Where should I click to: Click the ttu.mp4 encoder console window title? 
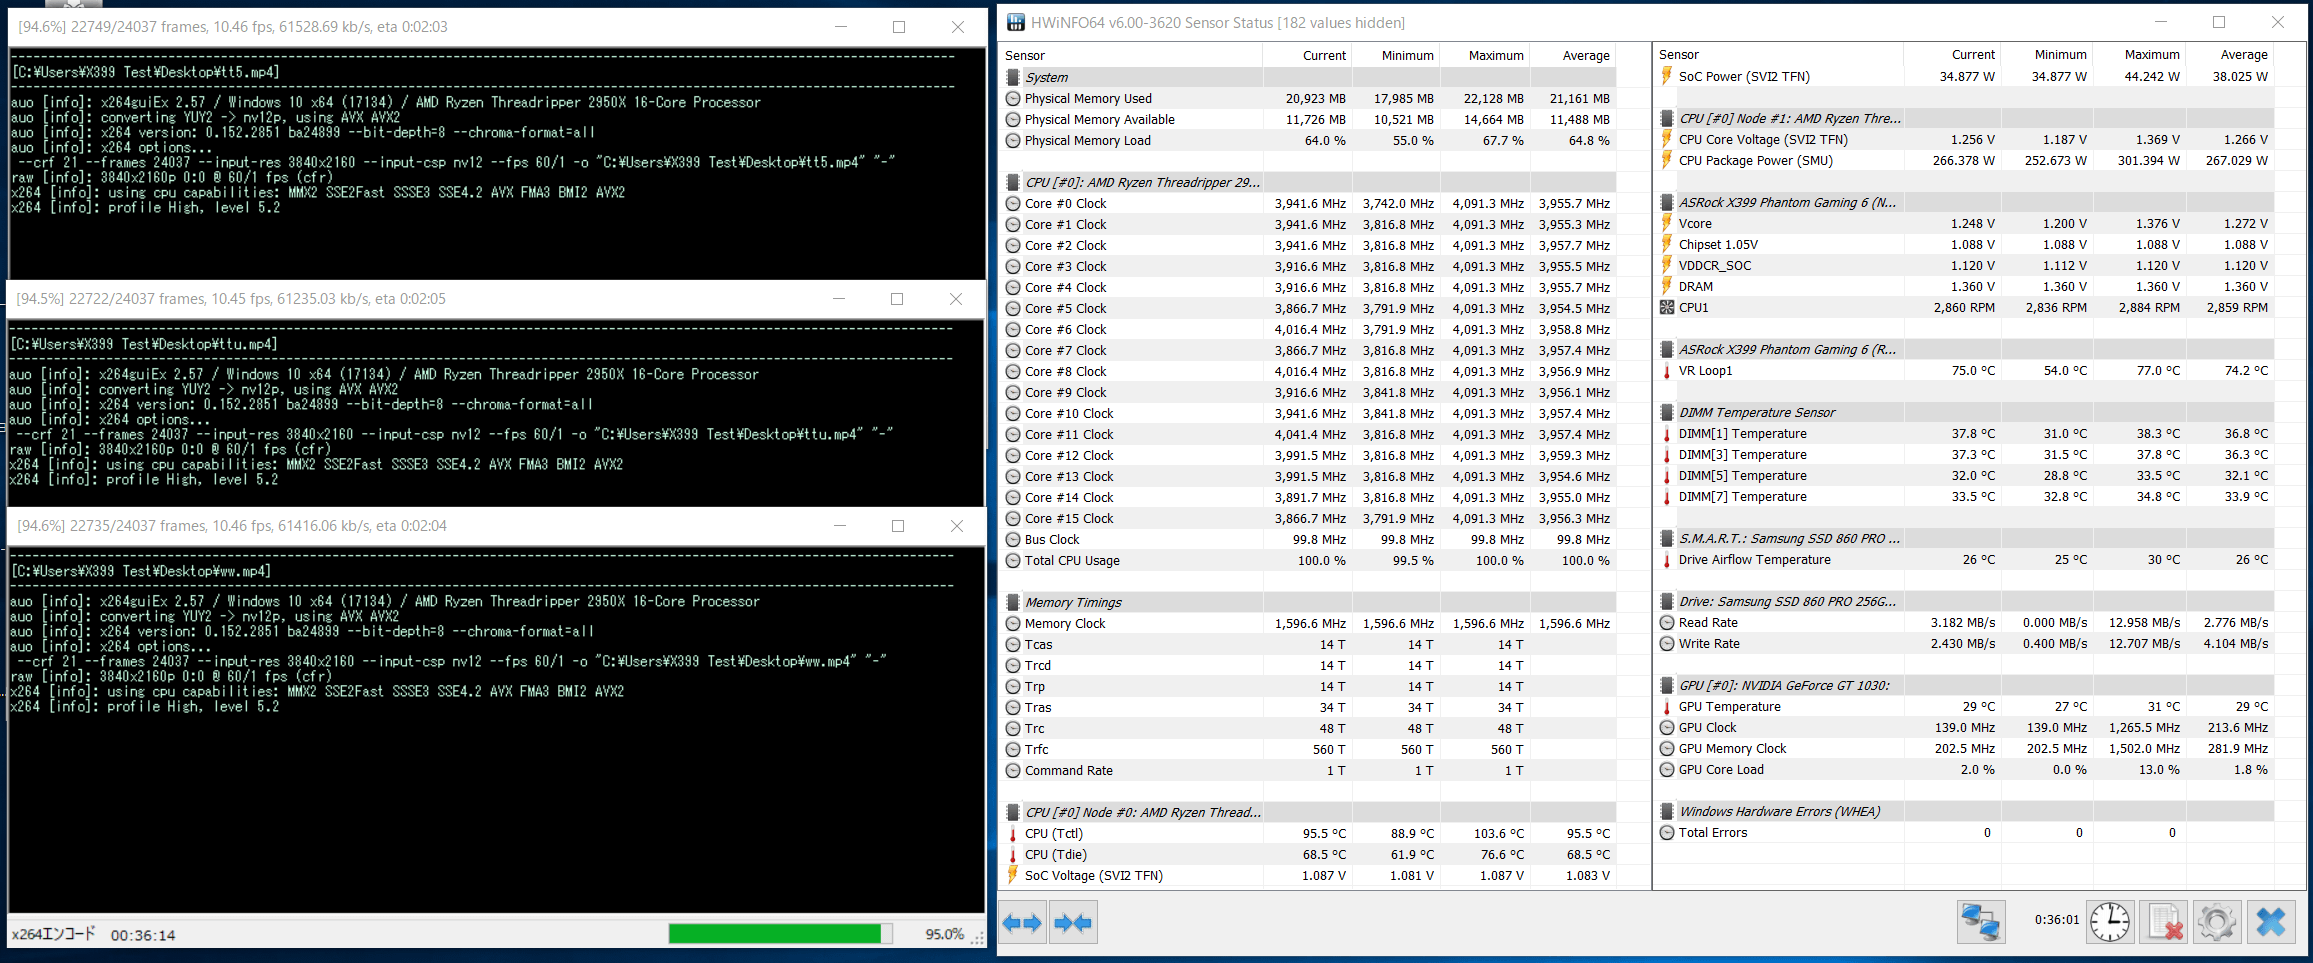(x=231, y=299)
